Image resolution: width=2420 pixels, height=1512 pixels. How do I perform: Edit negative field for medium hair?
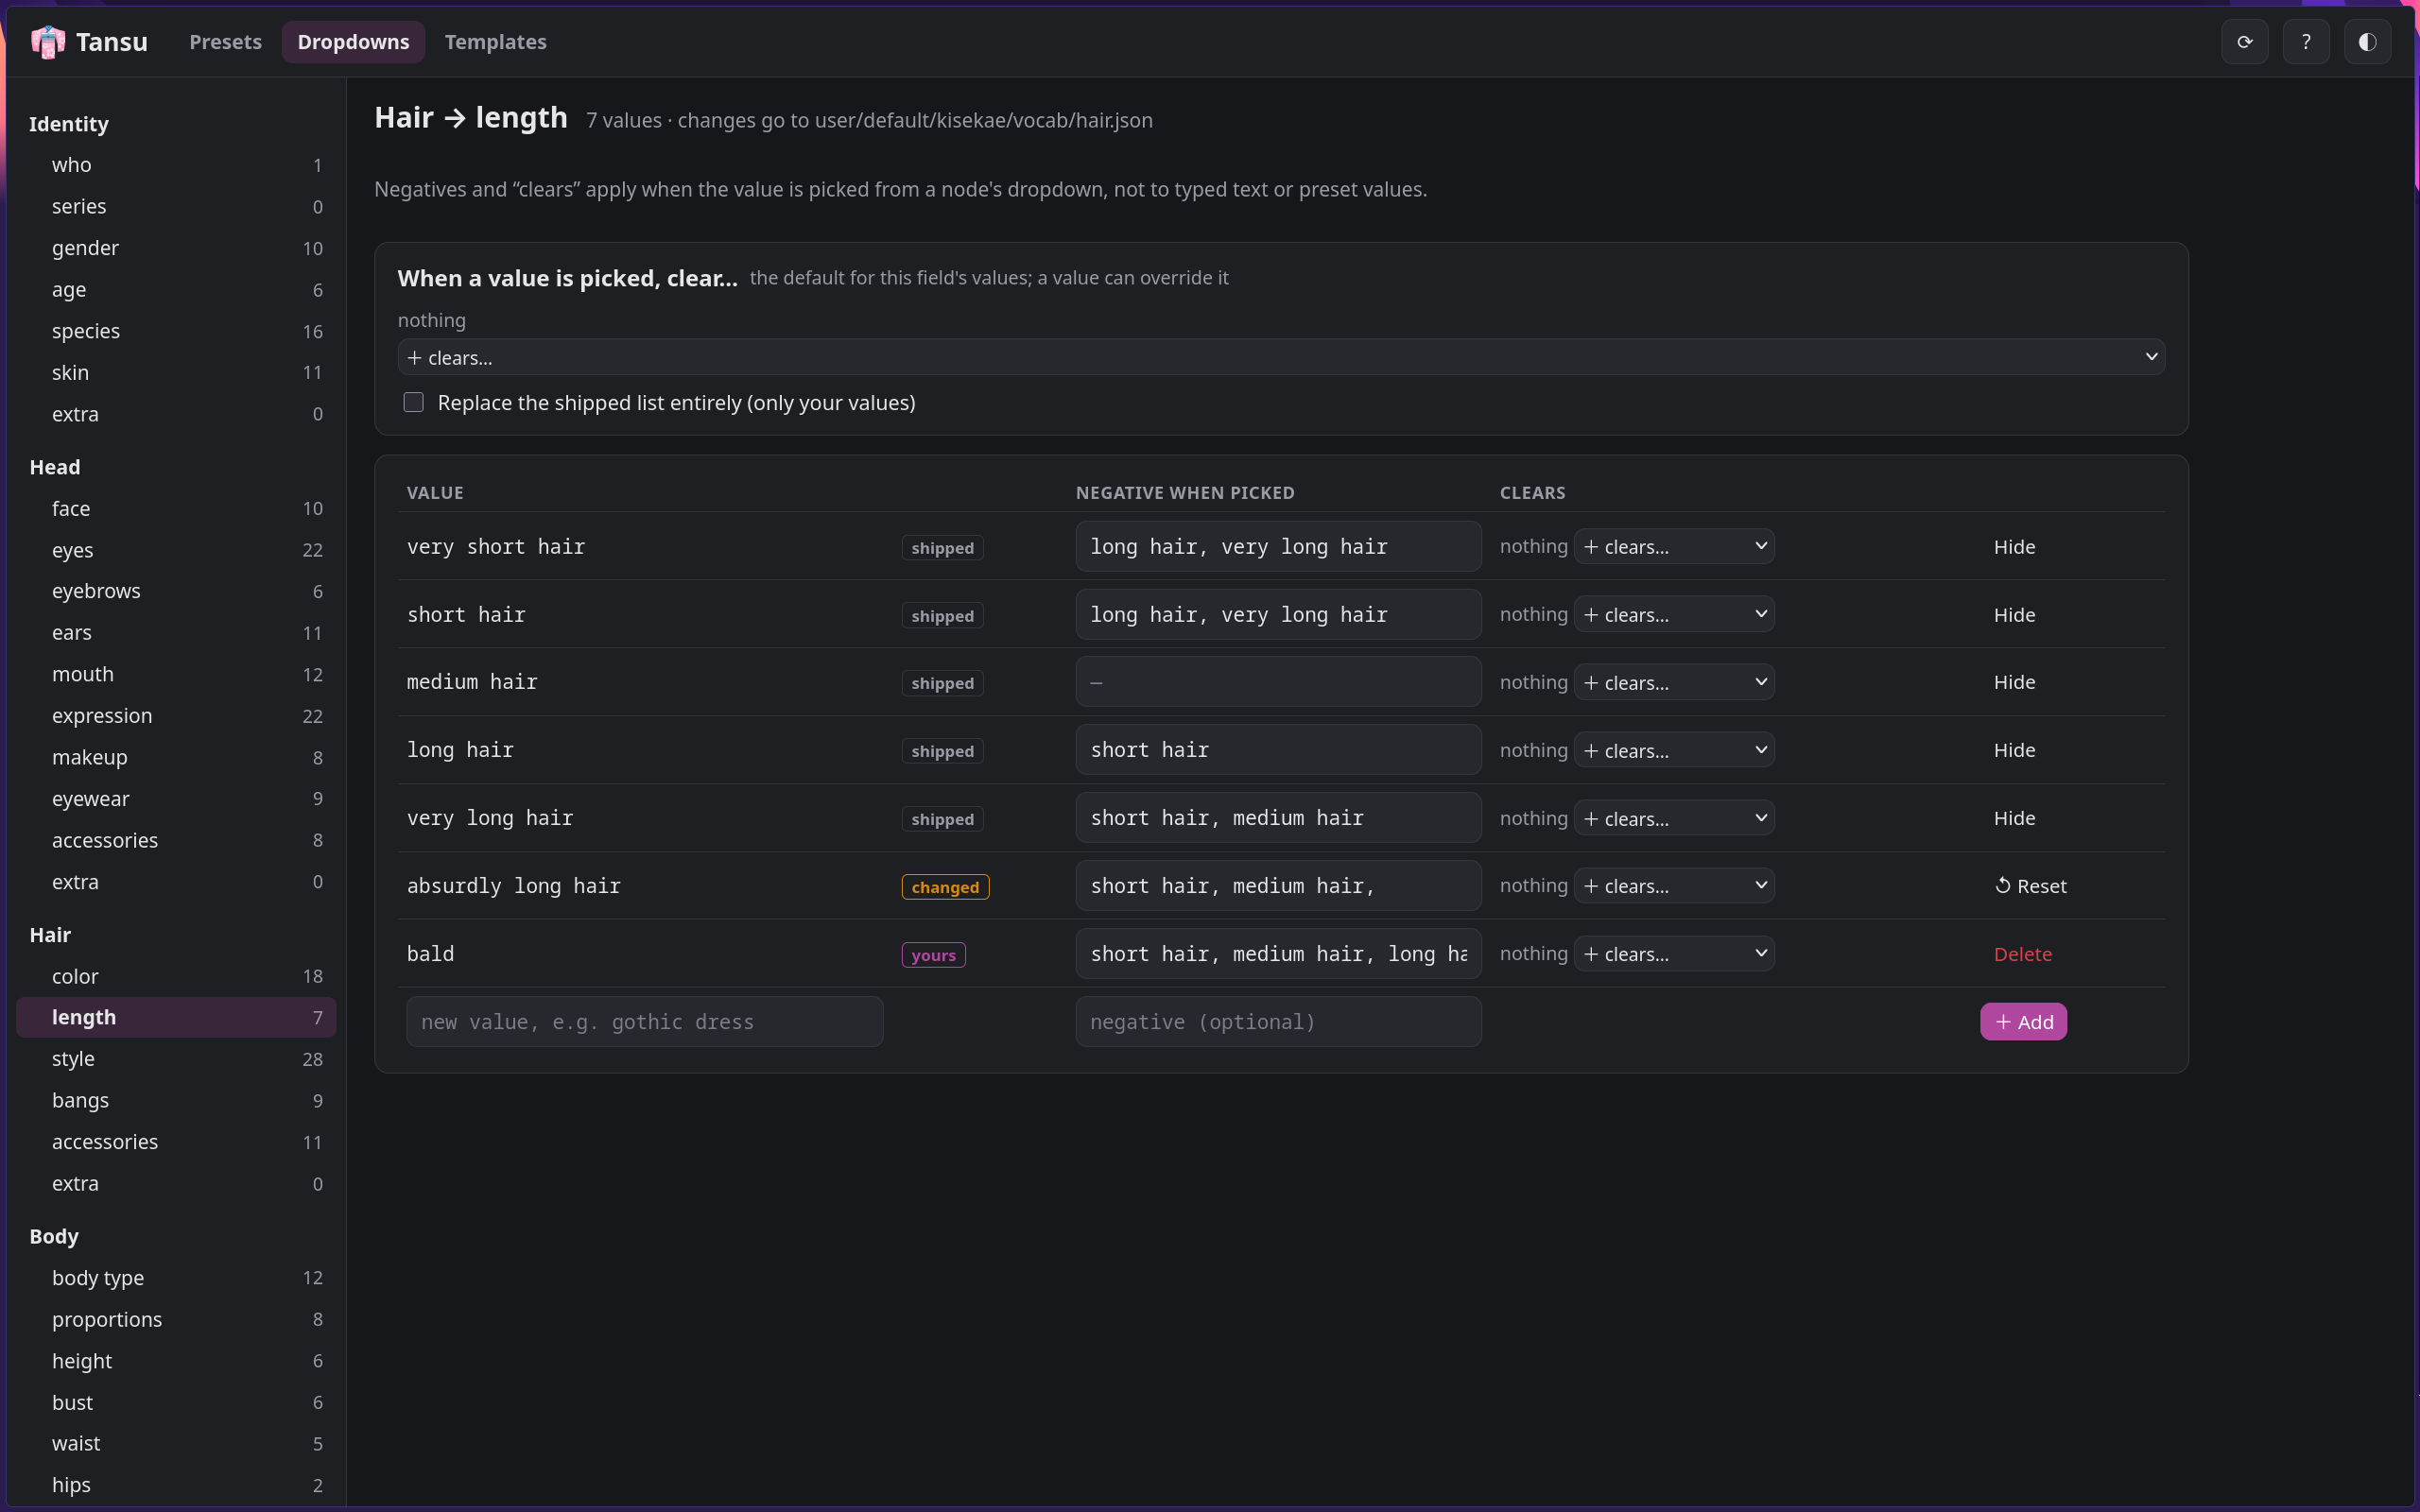coord(1278,682)
